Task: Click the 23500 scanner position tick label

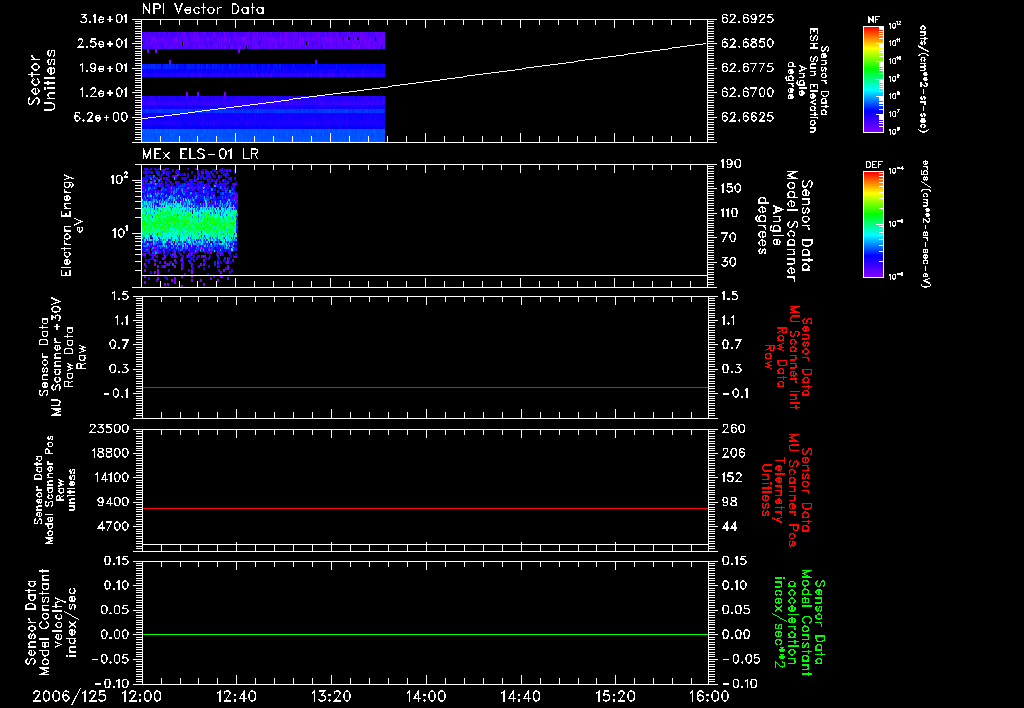Action: pyautogui.click(x=109, y=428)
